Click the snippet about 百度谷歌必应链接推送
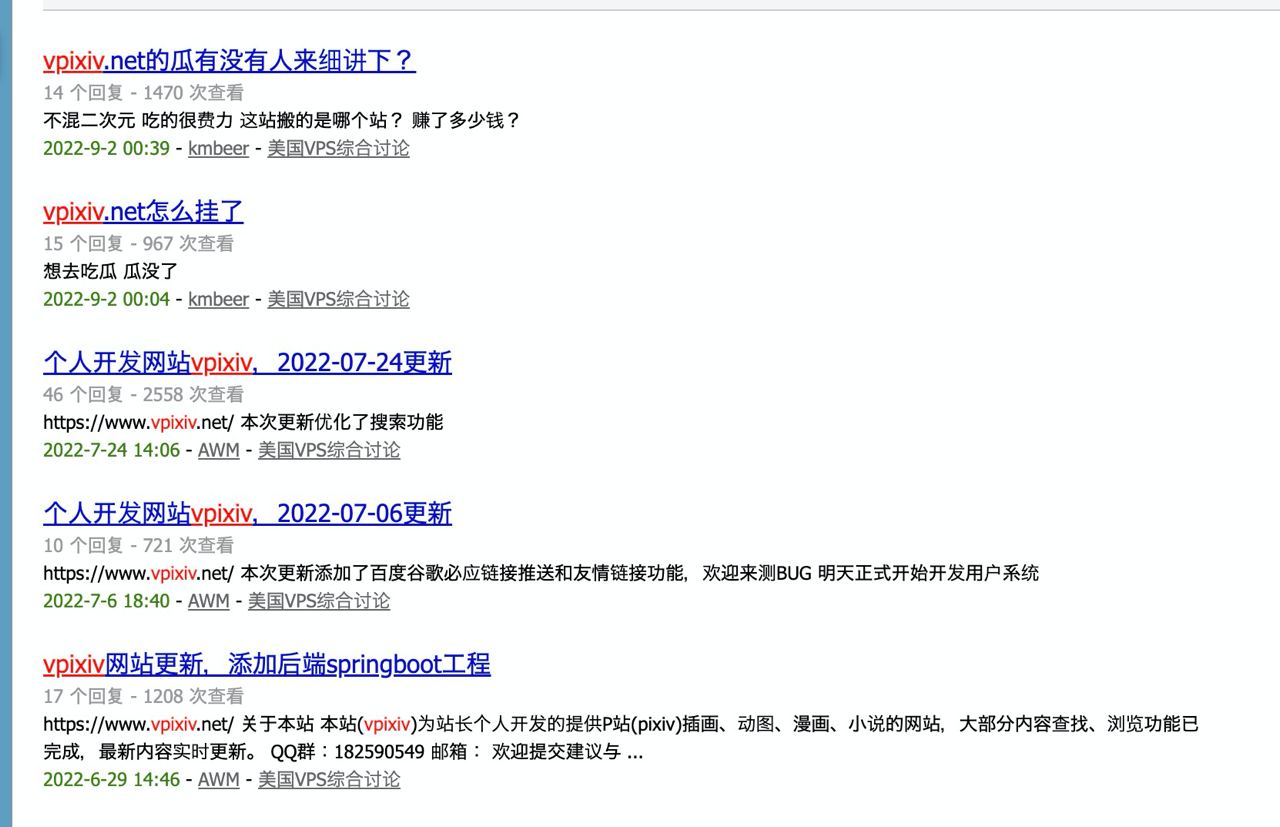This screenshot has height=827, width=1280. [x=541, y=574]
